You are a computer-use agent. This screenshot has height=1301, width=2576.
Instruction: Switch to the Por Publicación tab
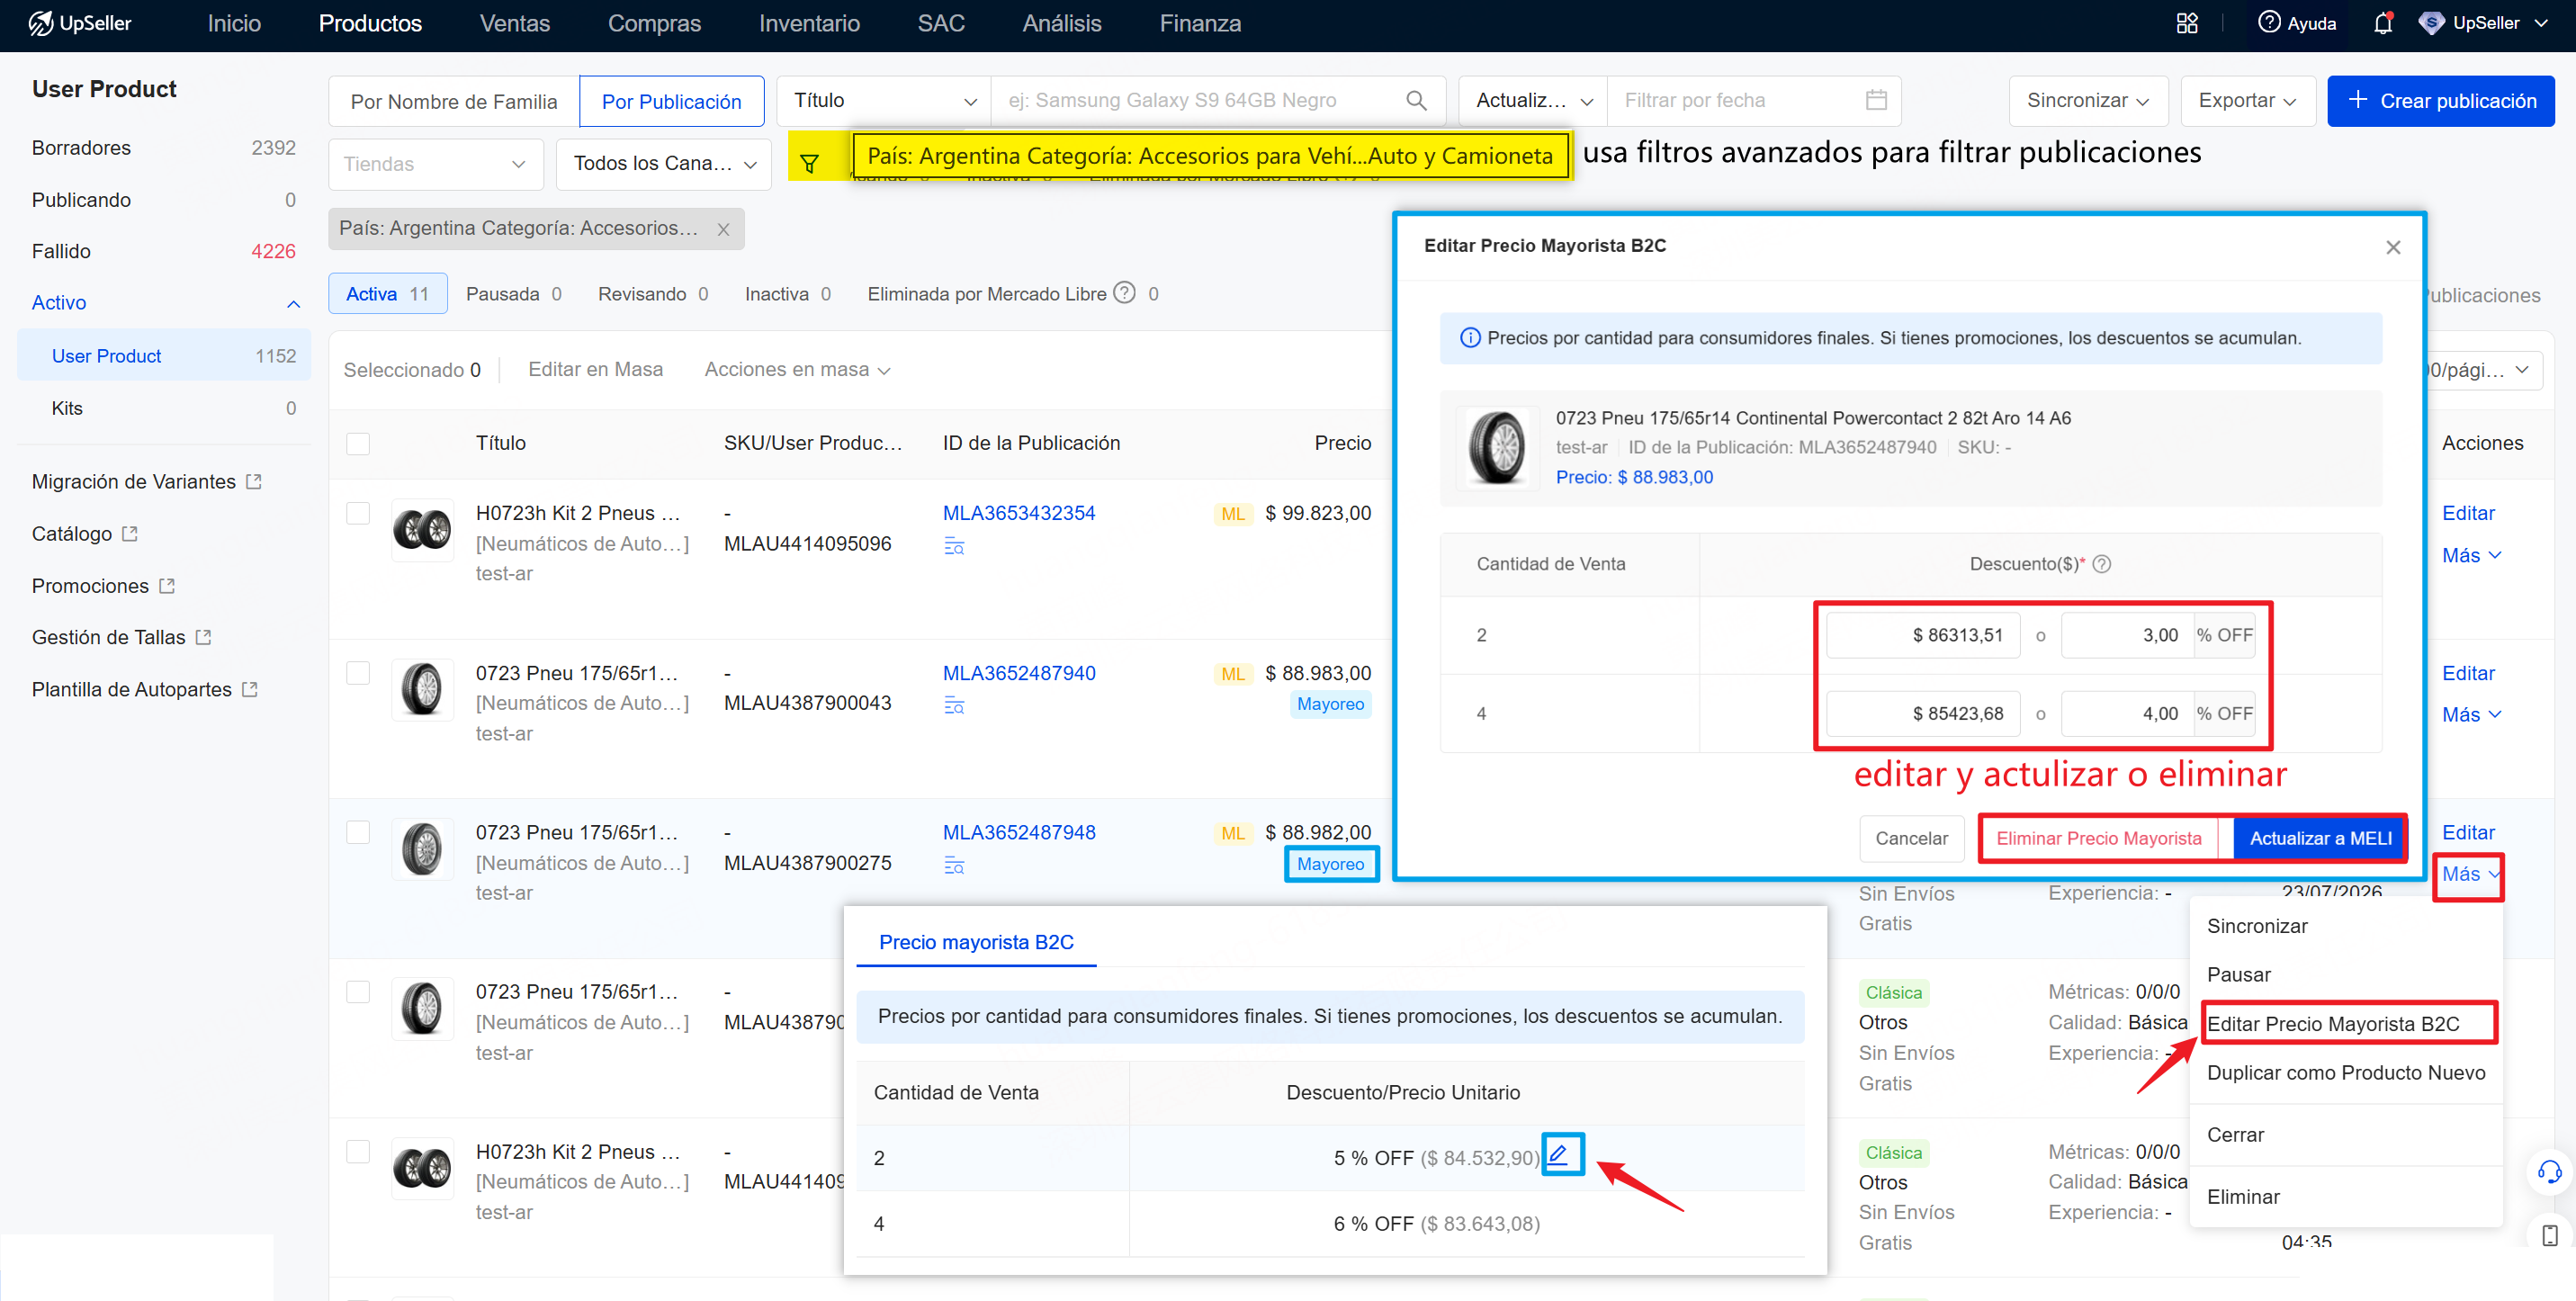click(671, 101)
